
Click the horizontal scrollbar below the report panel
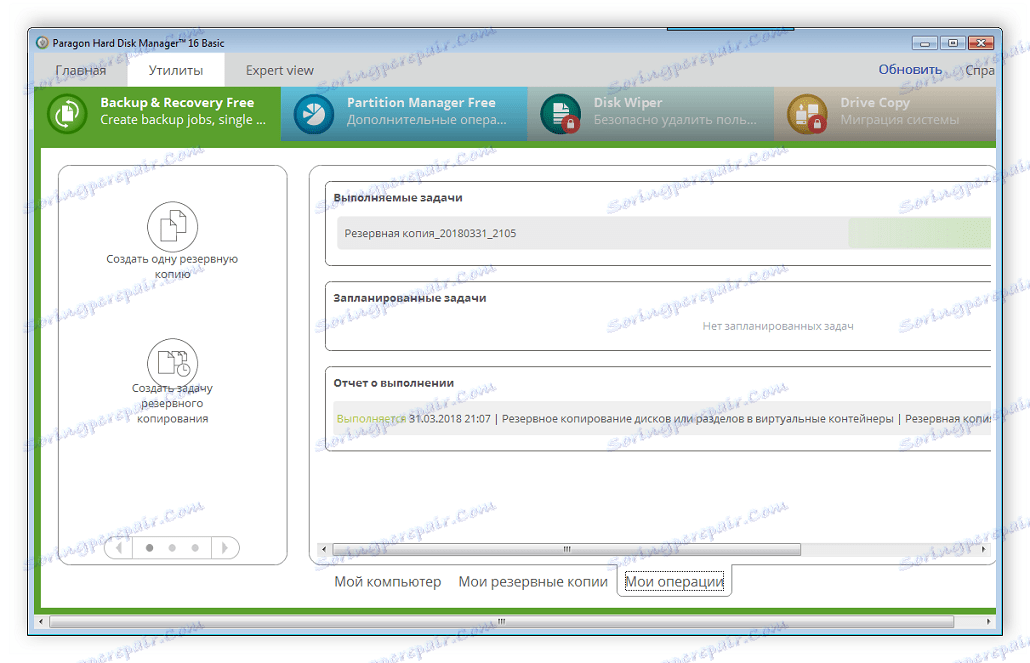pyautogui.click(x=565, y=549)
